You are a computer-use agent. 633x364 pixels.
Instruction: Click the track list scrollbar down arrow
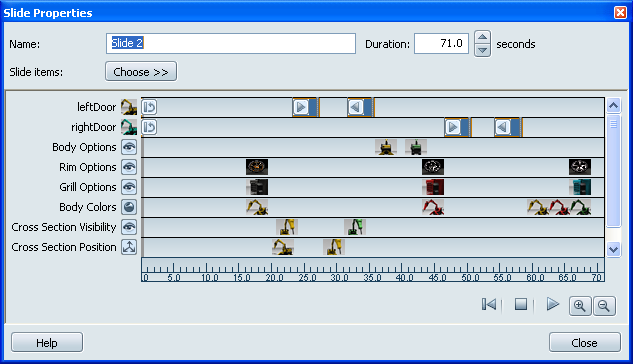[x=614, y=250]
